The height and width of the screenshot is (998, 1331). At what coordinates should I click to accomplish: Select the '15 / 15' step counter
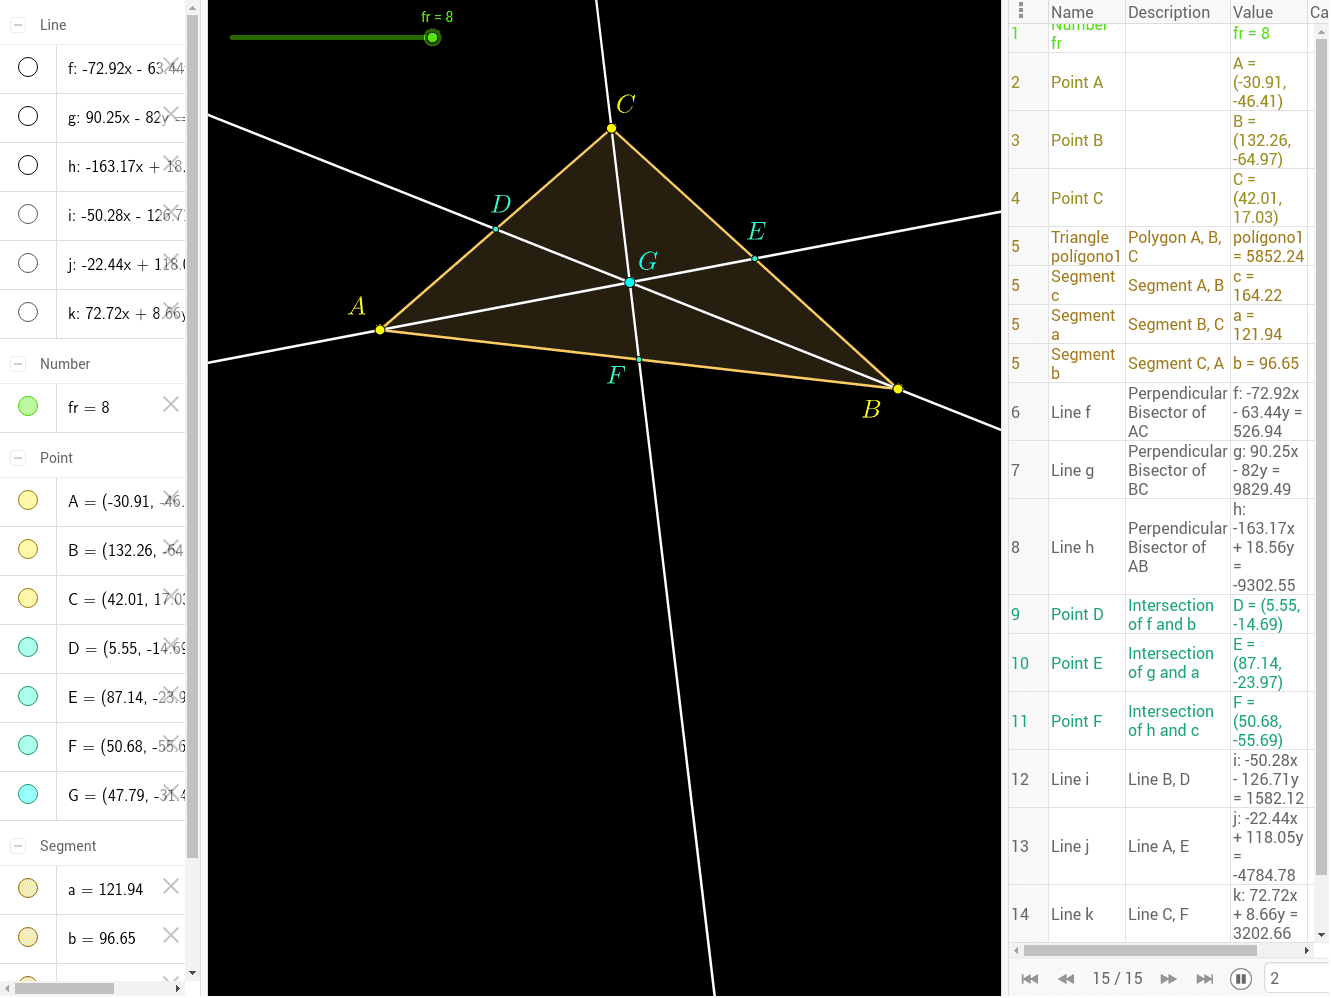click(x=1117, y=979)
